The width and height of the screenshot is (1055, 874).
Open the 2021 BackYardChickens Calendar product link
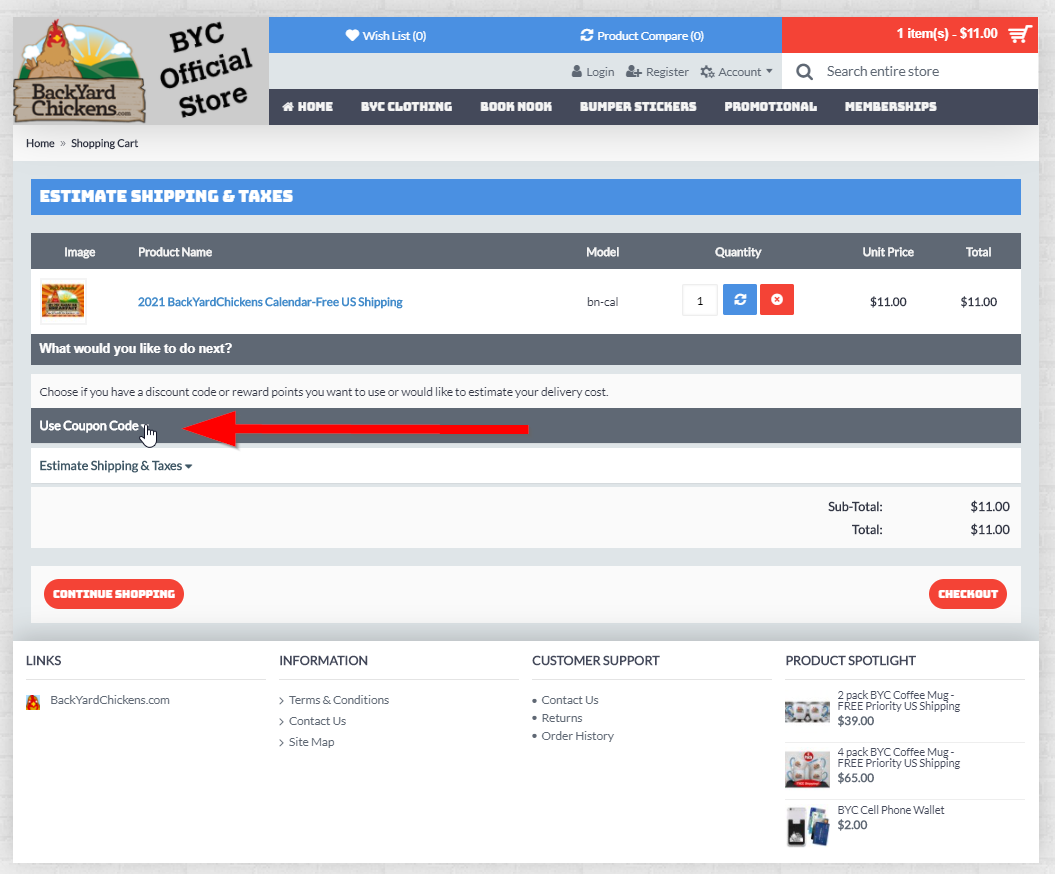click(x=270, y=301)
